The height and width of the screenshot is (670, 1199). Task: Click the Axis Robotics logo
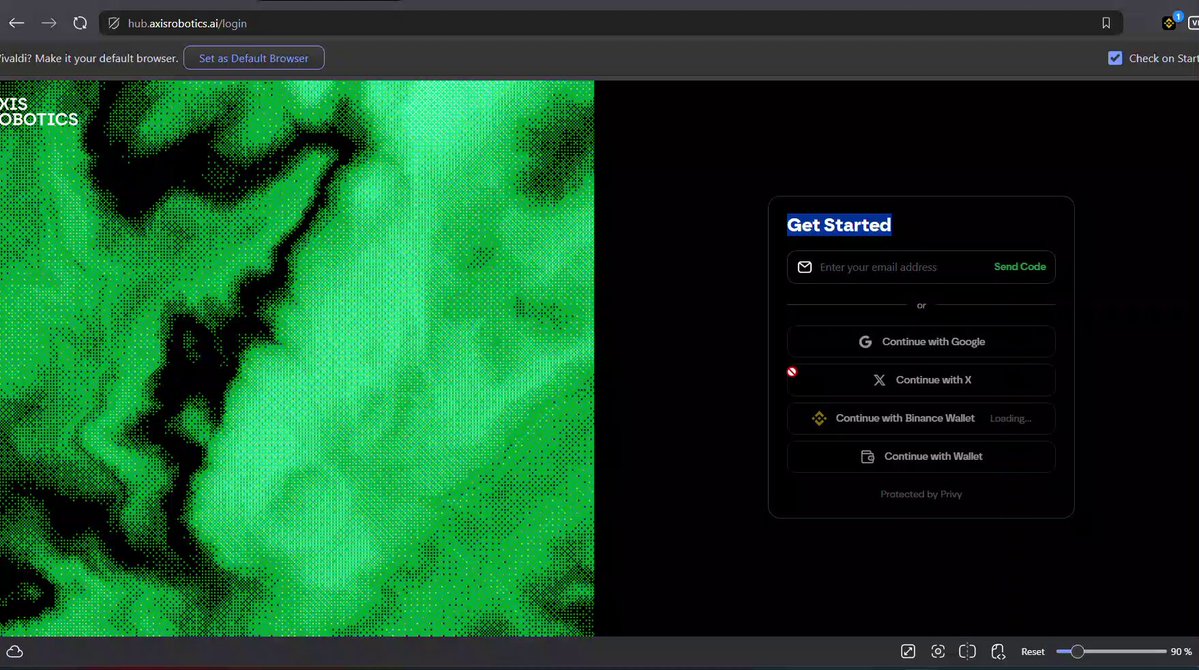[38, 112]
